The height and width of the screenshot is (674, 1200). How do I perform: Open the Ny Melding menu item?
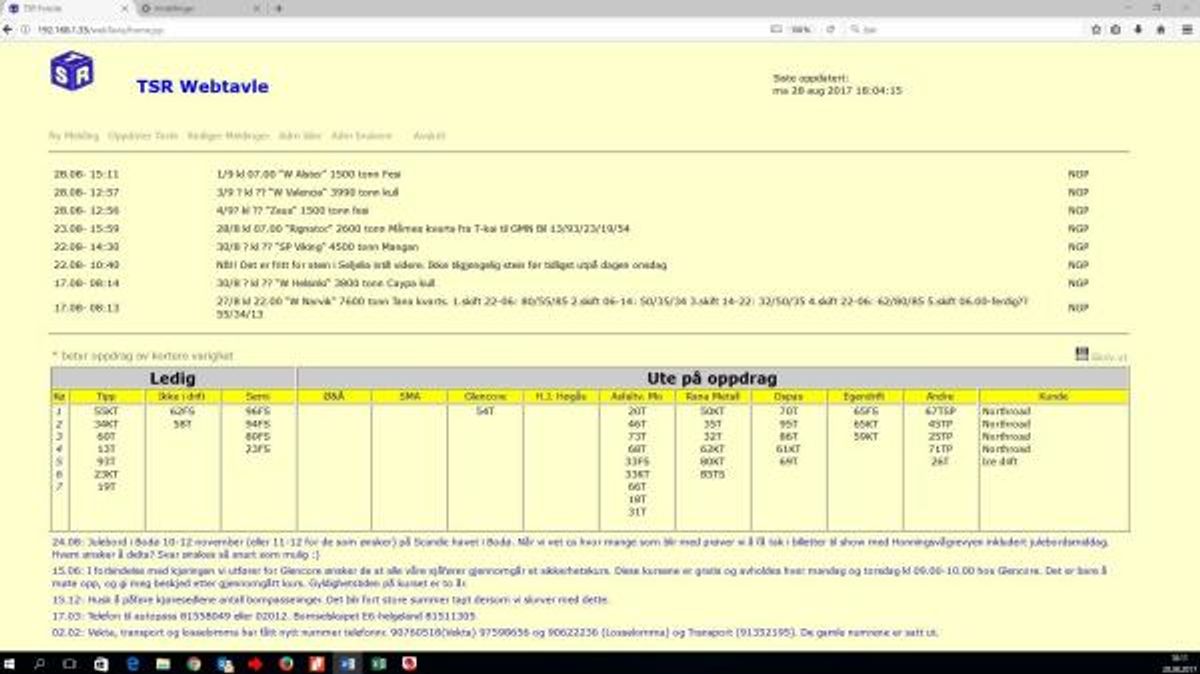(x=74, y=135)
